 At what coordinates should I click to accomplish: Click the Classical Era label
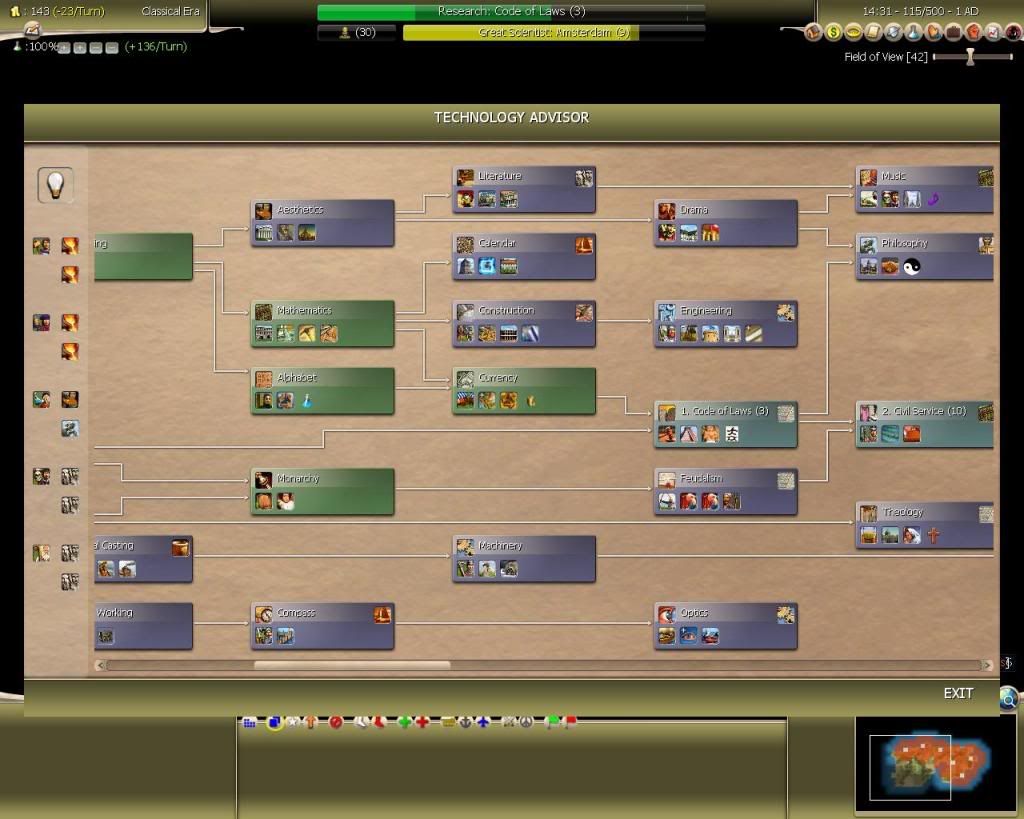coord(170,11)
